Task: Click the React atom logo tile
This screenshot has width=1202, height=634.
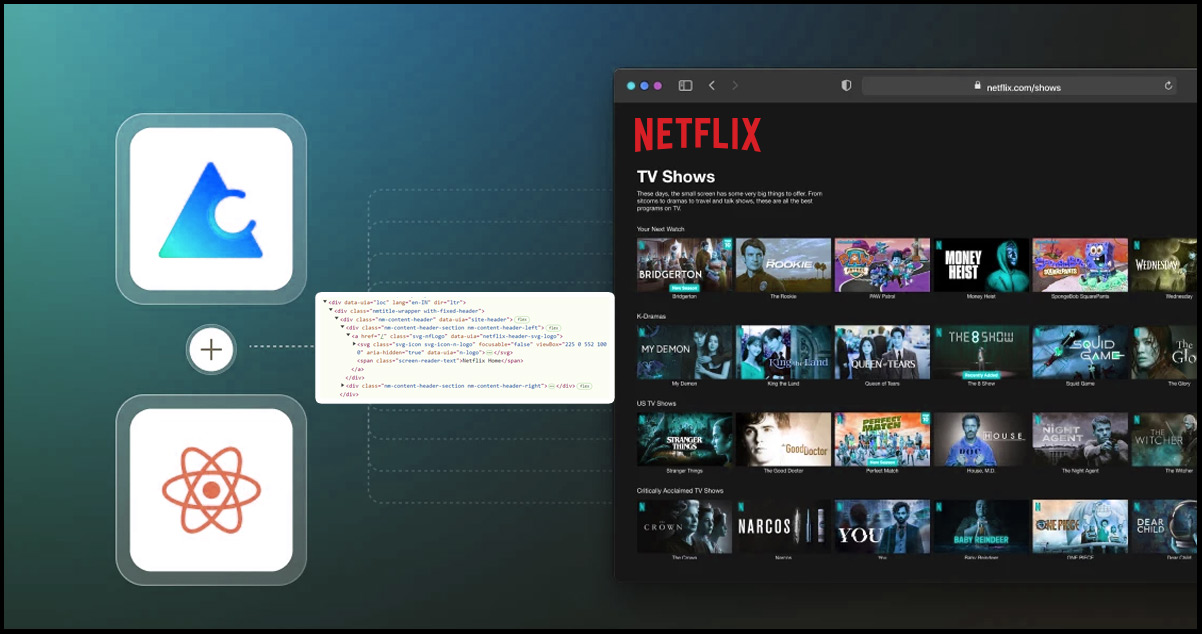Action: tap(211, 490)
